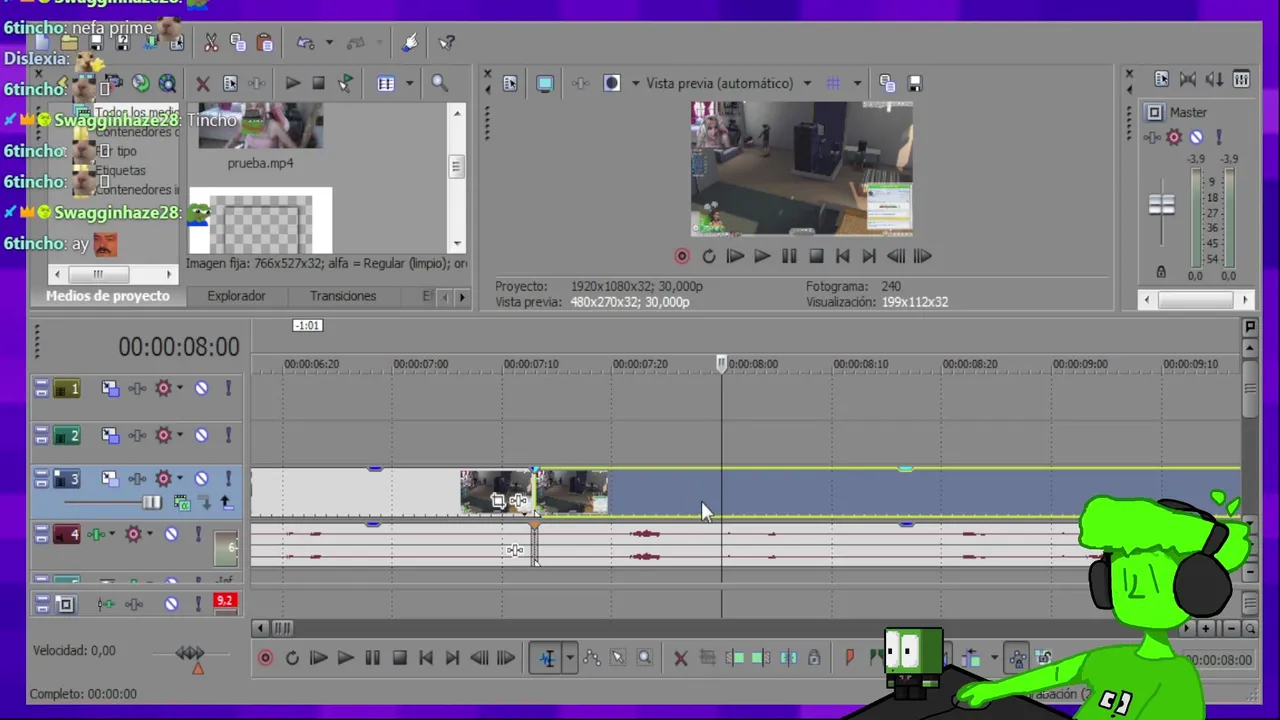
Task: Cut selection with the scissors icon
Action: click(211, 43)
